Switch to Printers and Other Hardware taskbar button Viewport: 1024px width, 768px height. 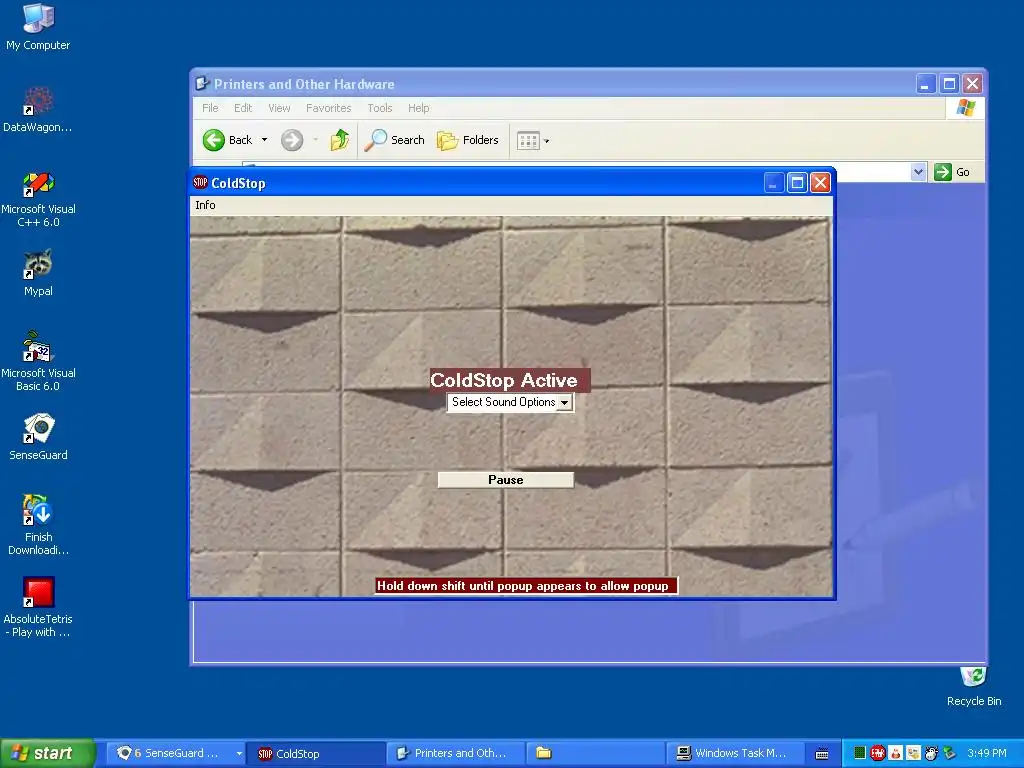455,754
